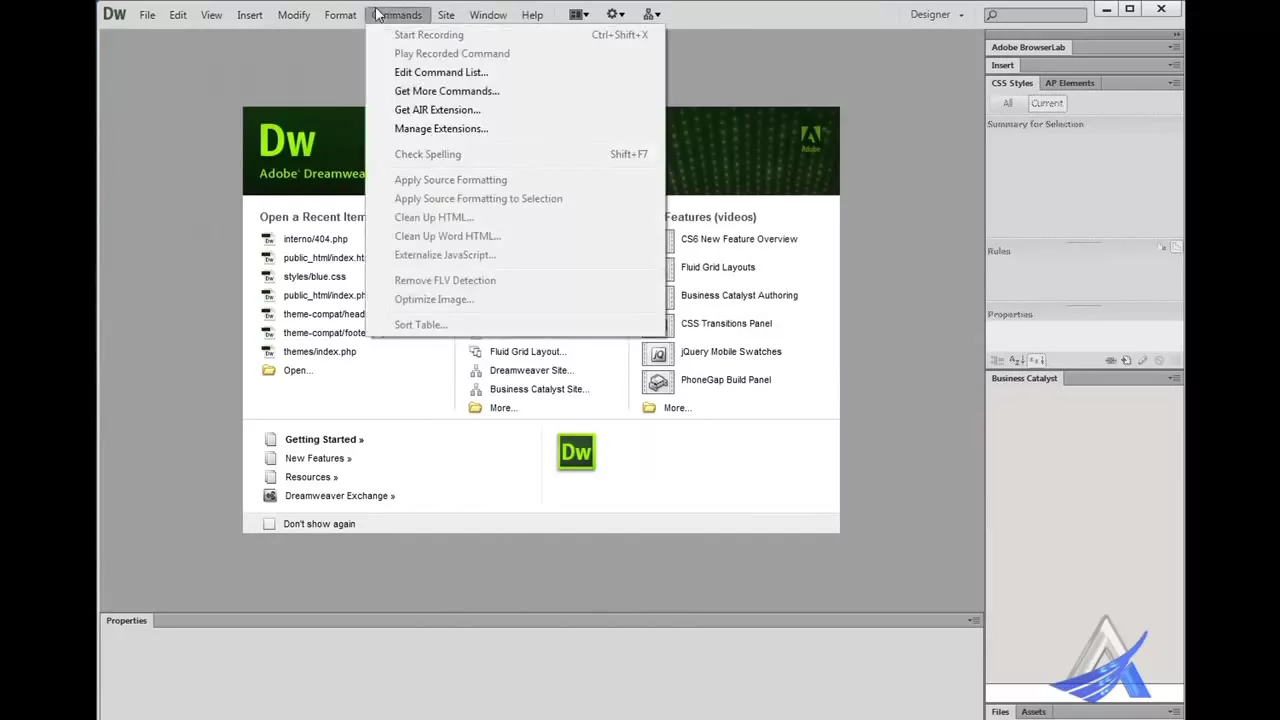Image resolution: width=1280 pixels, height=720 pixels.
Task: Open the Site management icon menu
Action: (651, 15)
